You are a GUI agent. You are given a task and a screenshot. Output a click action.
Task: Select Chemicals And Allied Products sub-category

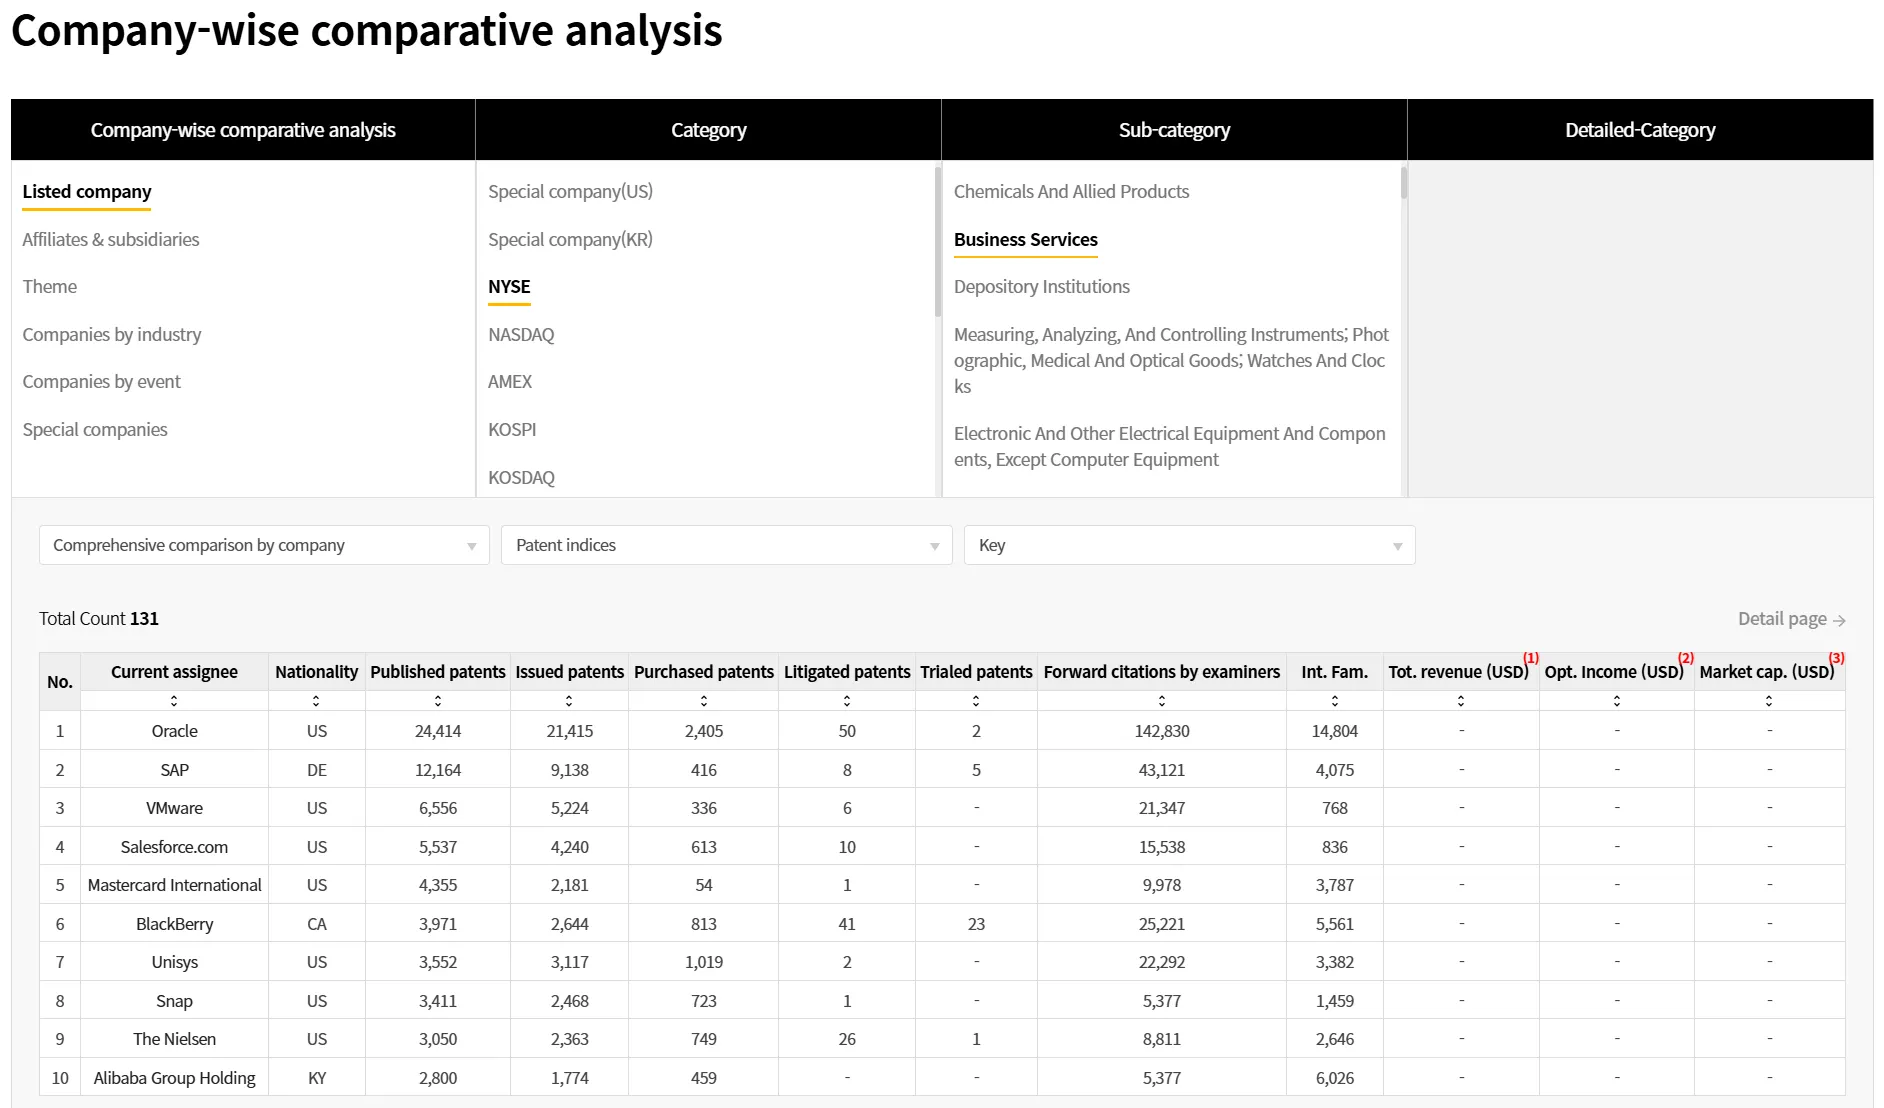pos(1071,191)
